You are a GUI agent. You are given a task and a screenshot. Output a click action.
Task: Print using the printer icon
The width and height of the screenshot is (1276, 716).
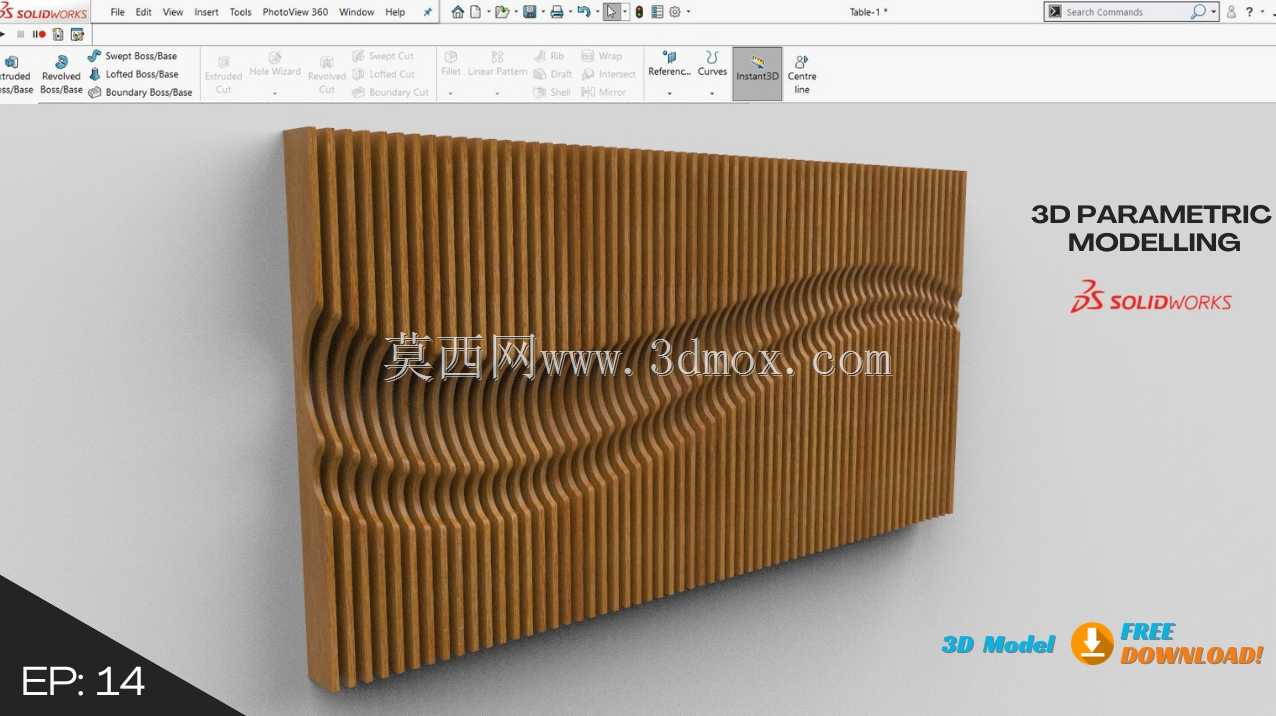pyautogui.click(x=556, y=12)
